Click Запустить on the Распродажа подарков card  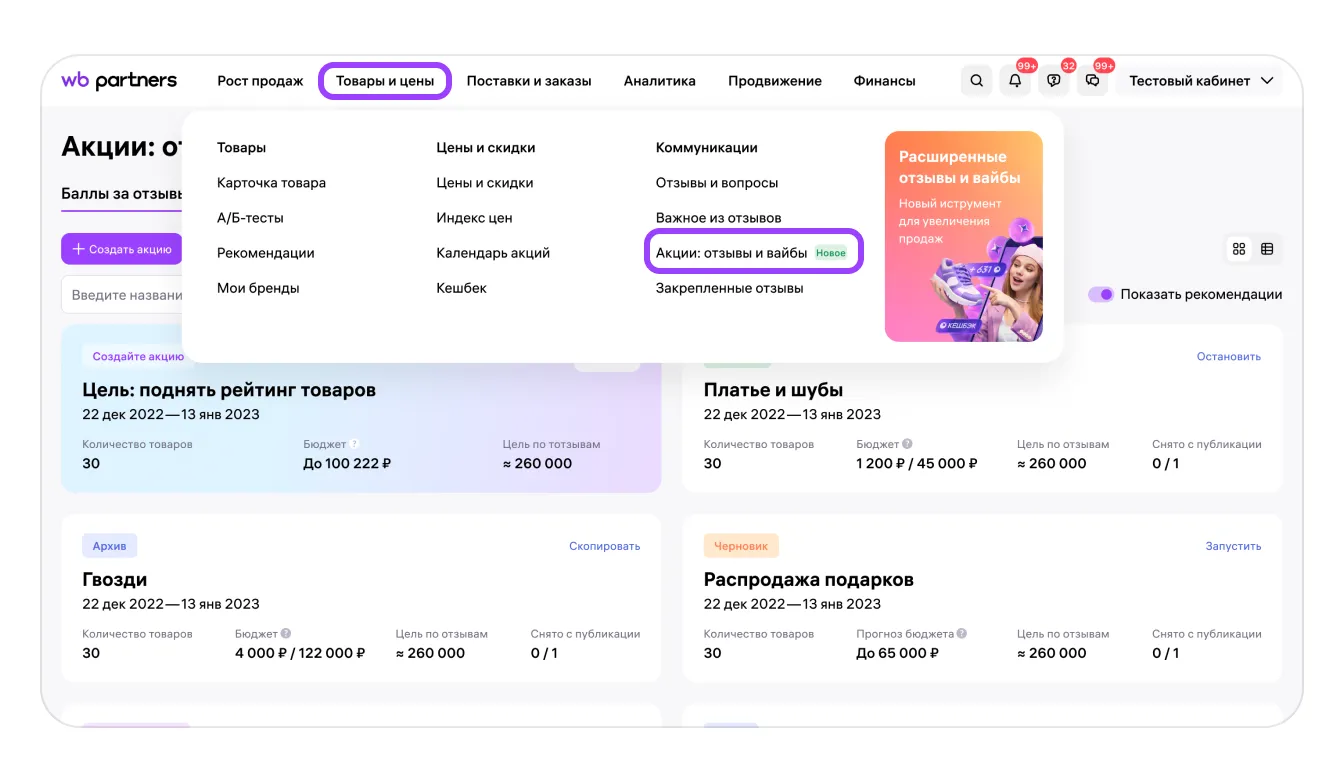(x=1234, y=546)
